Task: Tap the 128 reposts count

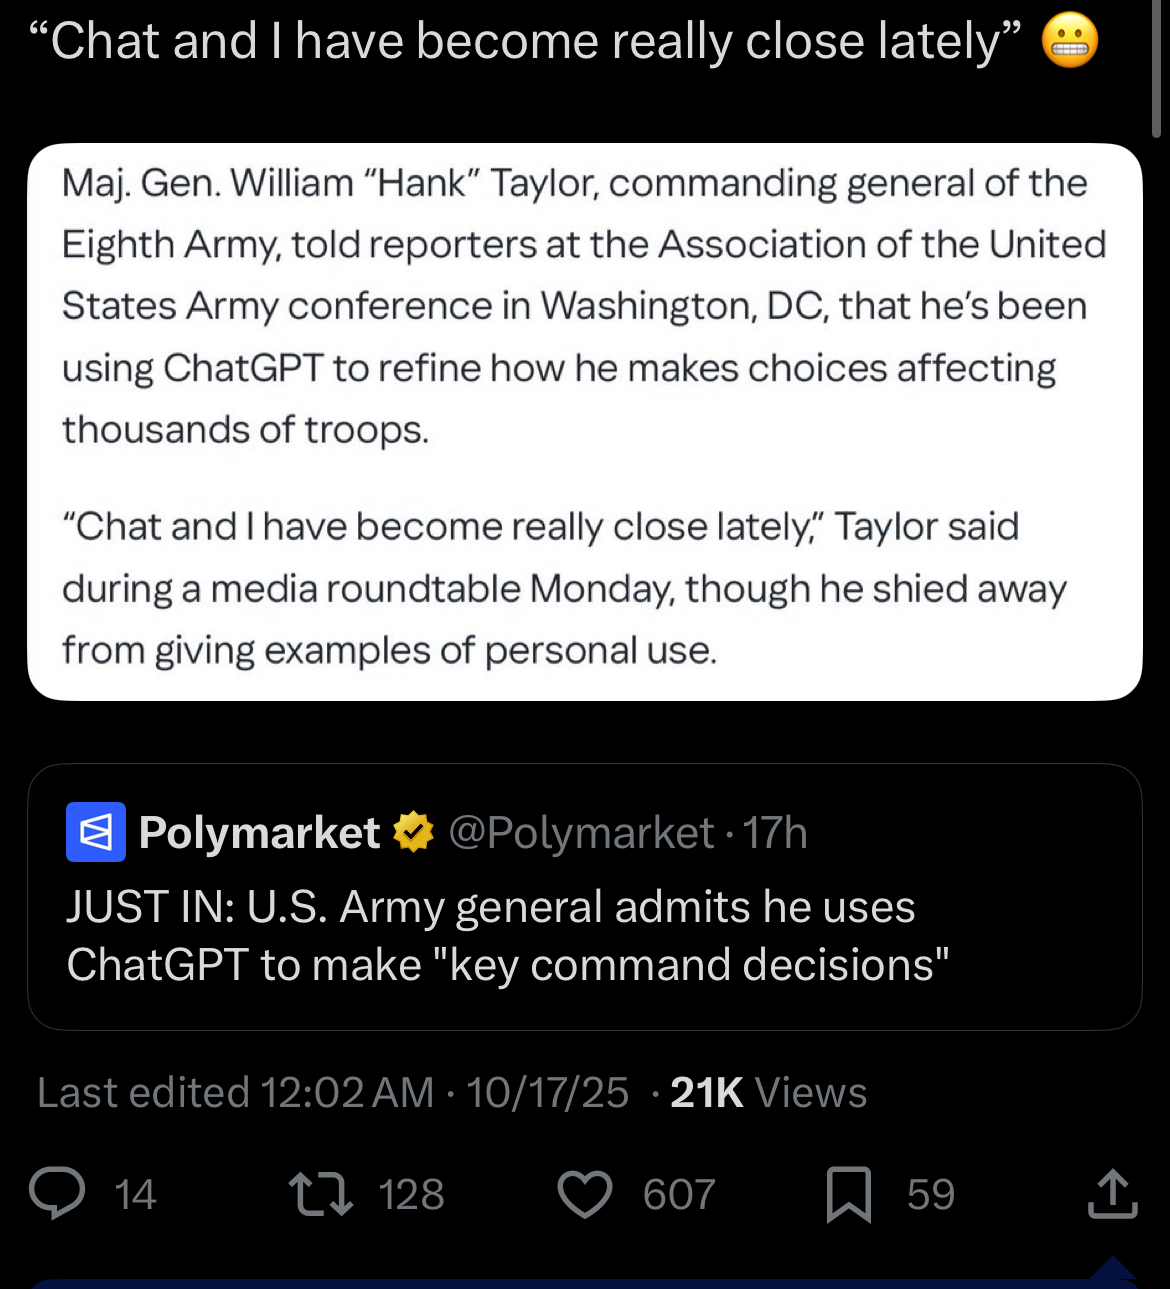Action: click(411, 1194)
